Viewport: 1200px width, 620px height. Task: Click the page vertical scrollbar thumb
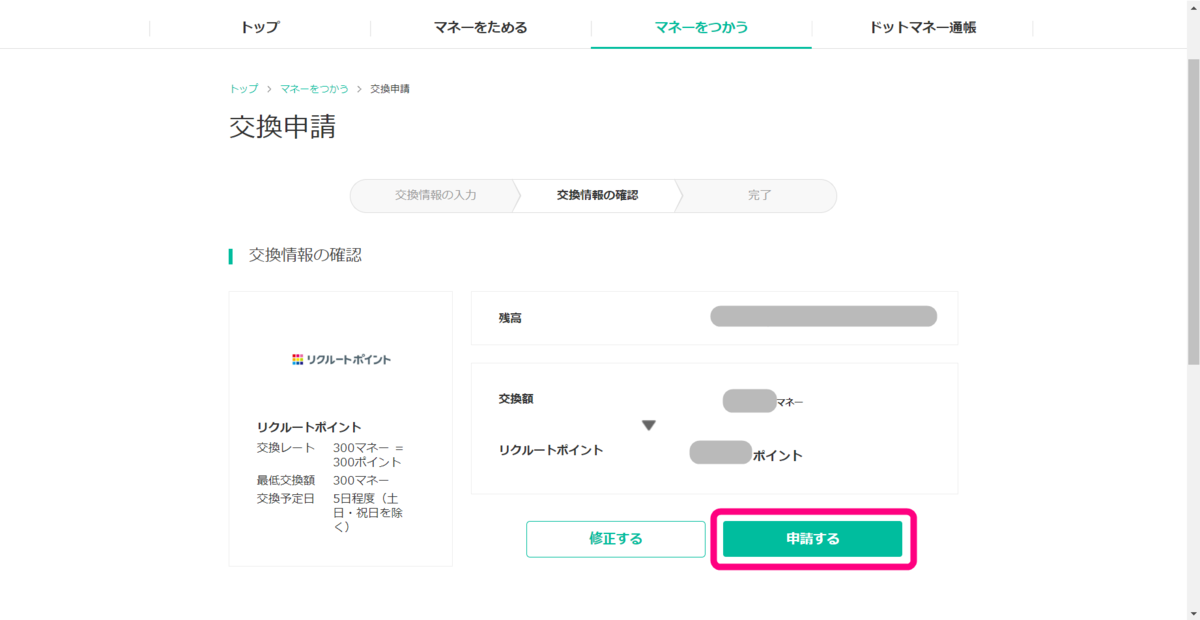pyautogui.click(x=1192, y=211)
